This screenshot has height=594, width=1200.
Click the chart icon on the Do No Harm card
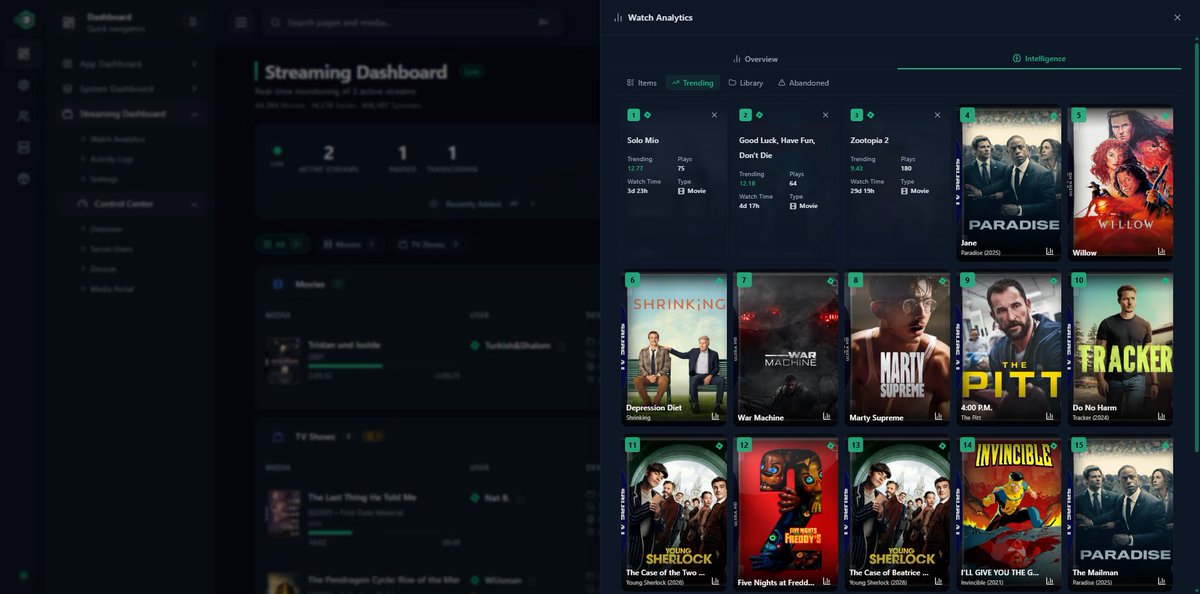click(x=1162, y=416)
